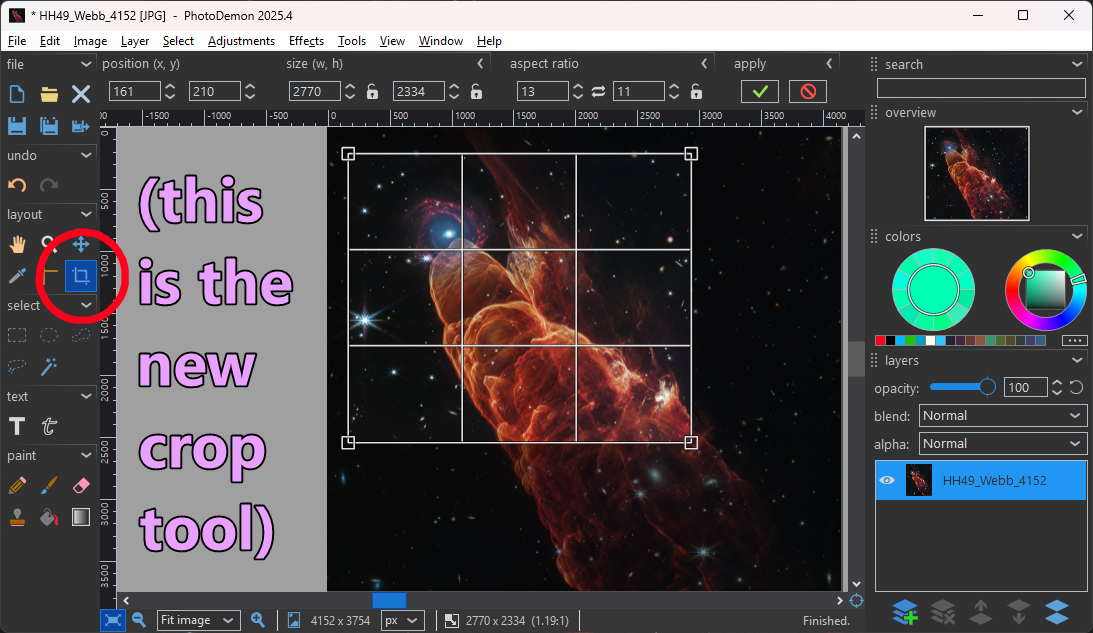Select the Clone stamp tool
Image resolution: width=1093 pixels, height=633 pixels.
(x=17, y=517)
